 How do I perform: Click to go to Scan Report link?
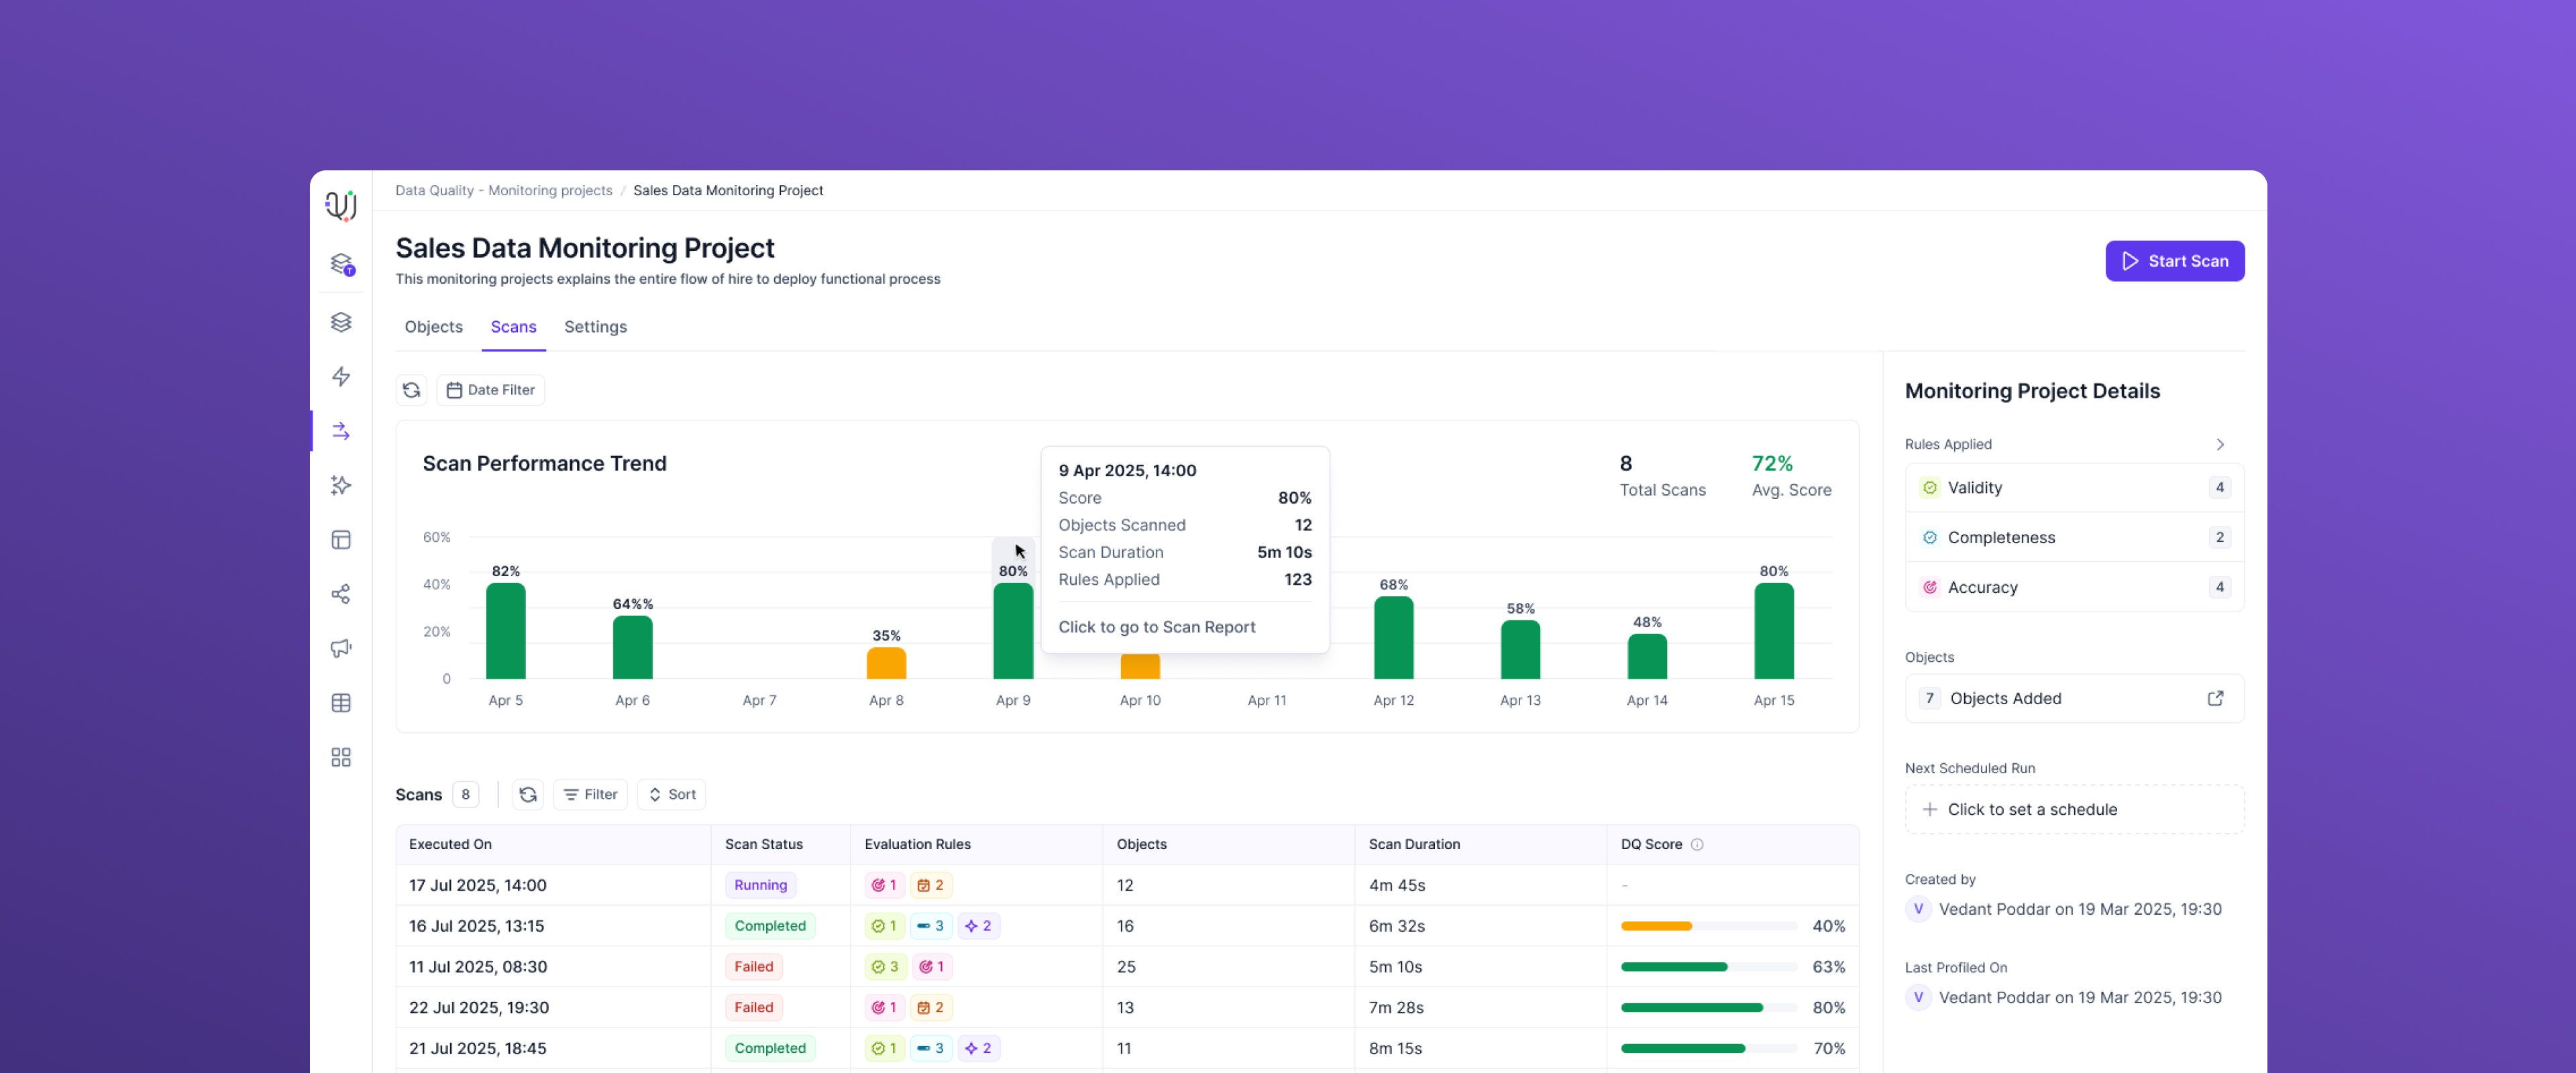pyautogui.click(x=1156, y=627)
